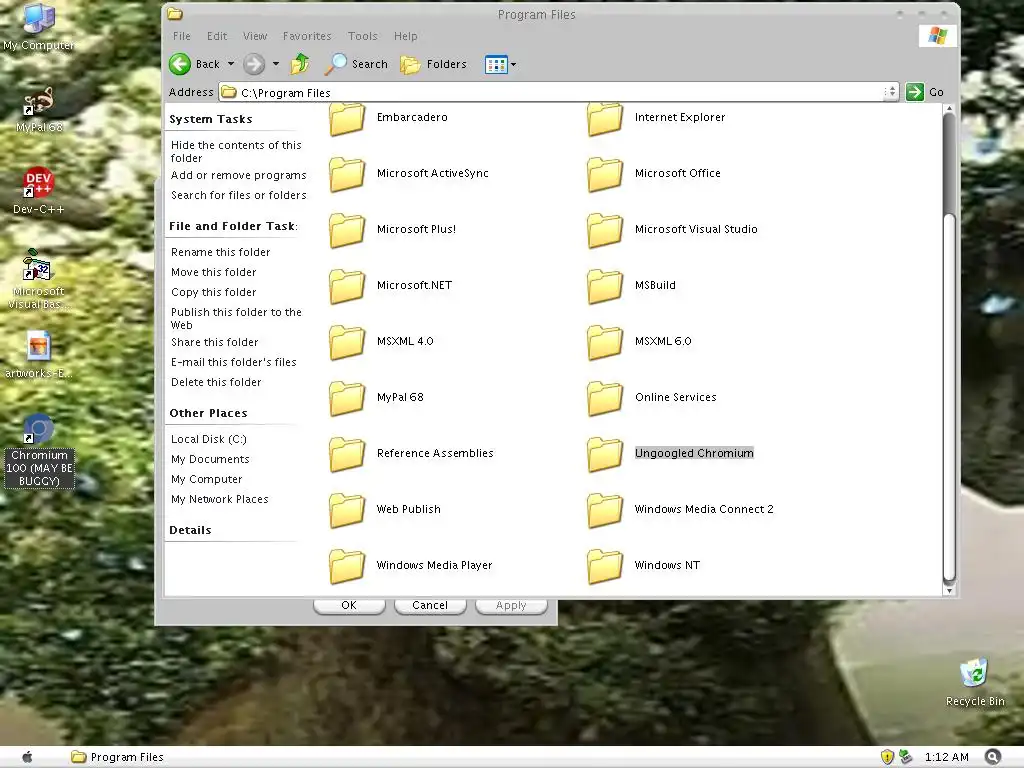1024x768 pixels.
Task: Select the MSBuild folder icon
Action: [x=605, y=286]
